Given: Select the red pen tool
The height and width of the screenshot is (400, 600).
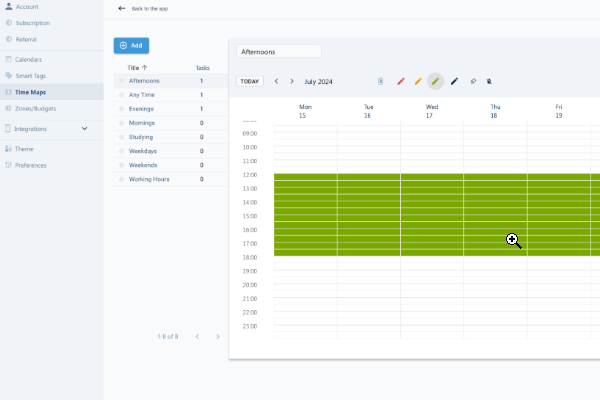Looking at the screenshot, I should [x=401, y=81].
